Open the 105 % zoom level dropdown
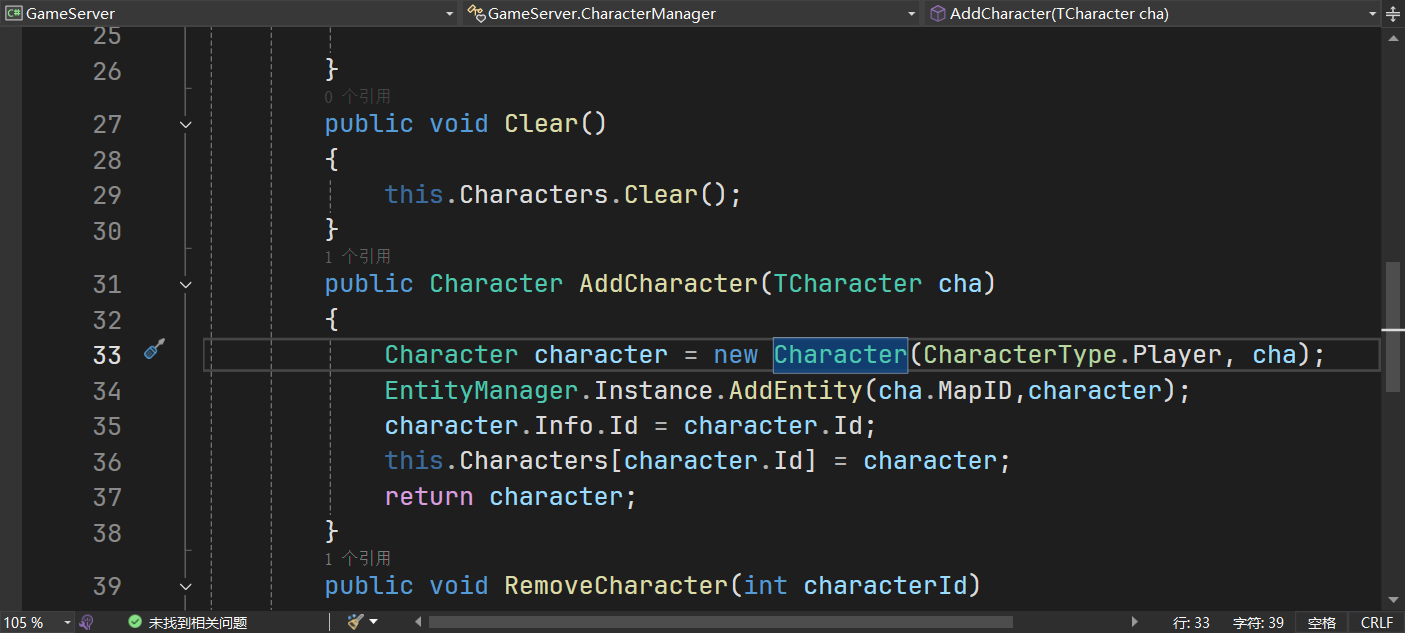1405x633 pixels. click(67, 622)
